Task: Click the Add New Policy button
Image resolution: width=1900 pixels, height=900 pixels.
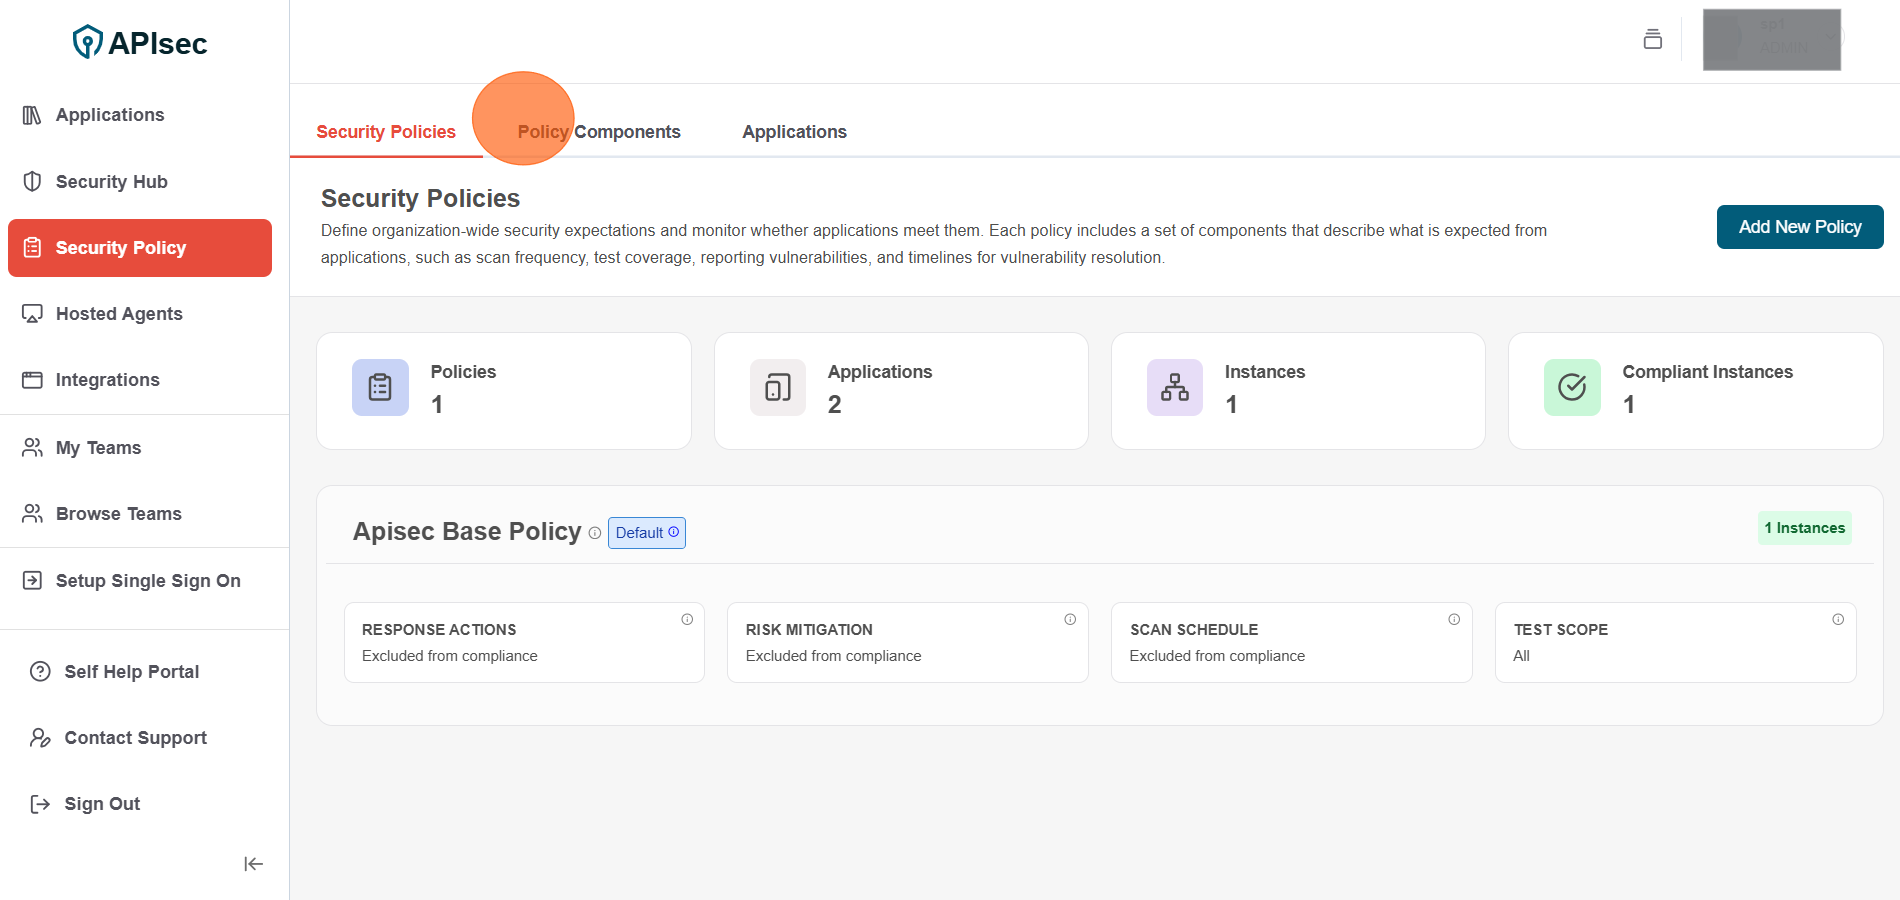Action: tap(1799, 227)
